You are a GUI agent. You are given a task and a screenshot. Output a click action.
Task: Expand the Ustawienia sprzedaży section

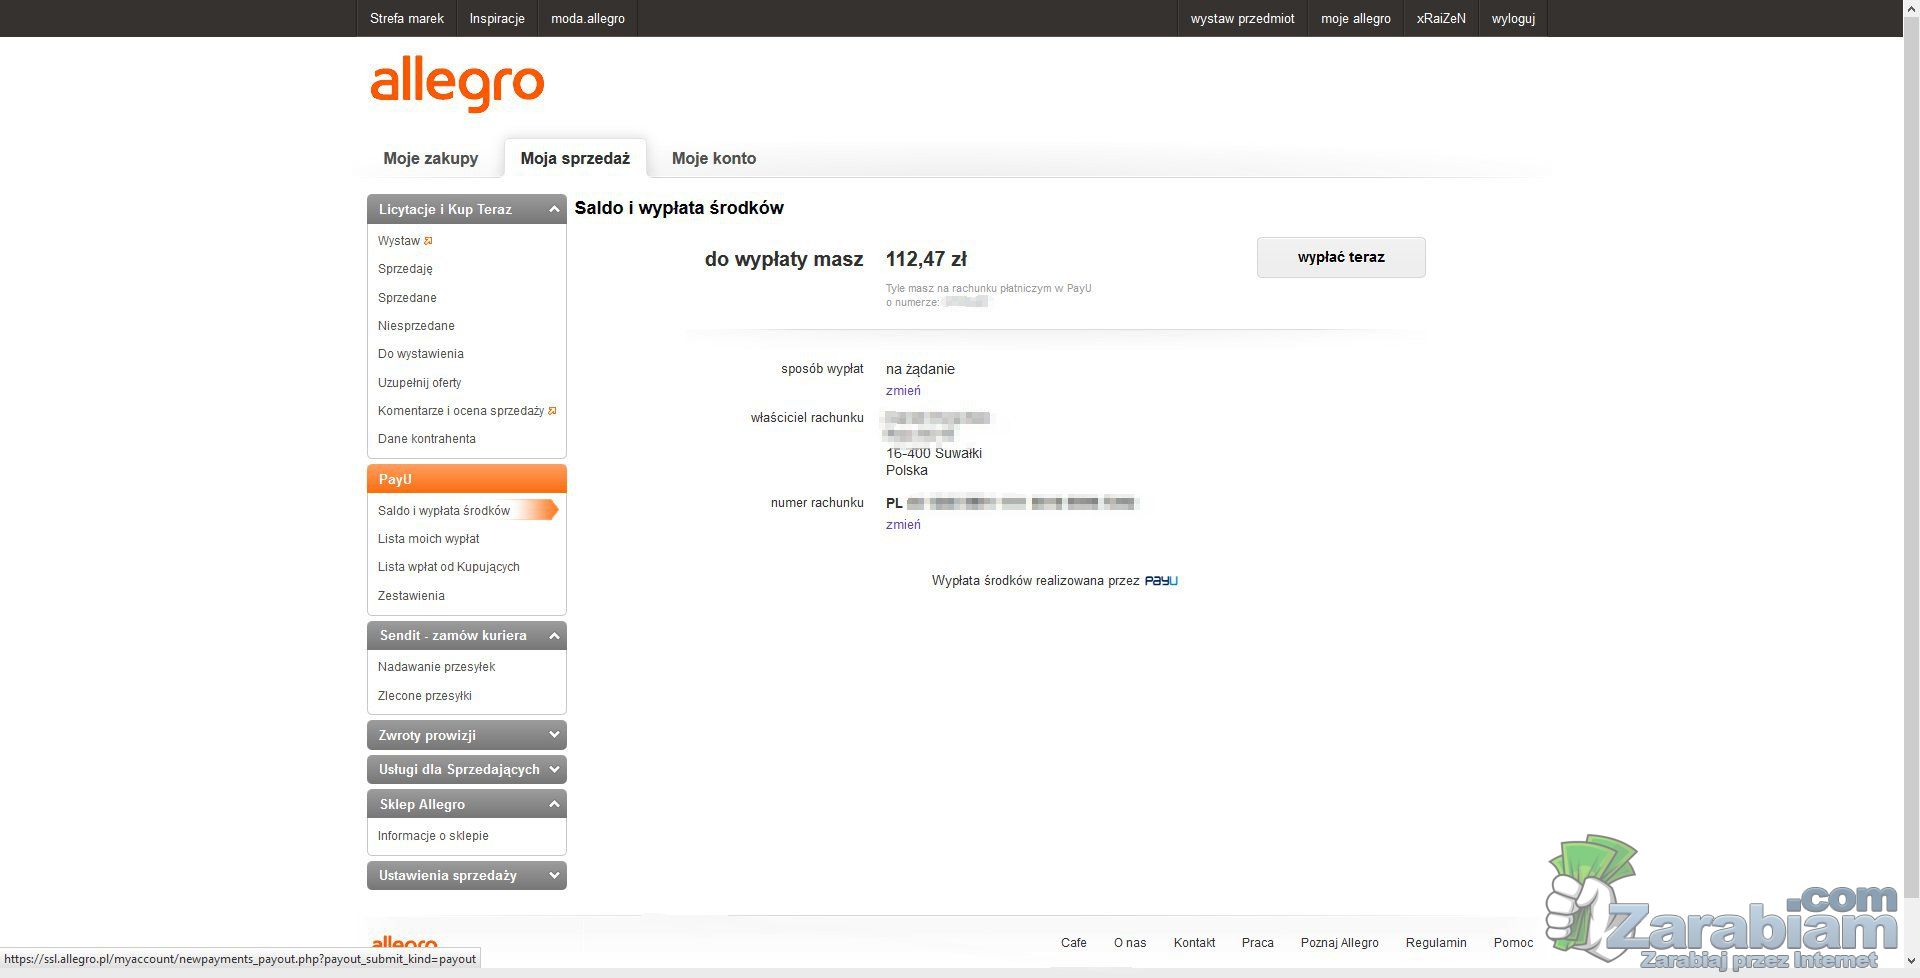(x=553, y=875)
